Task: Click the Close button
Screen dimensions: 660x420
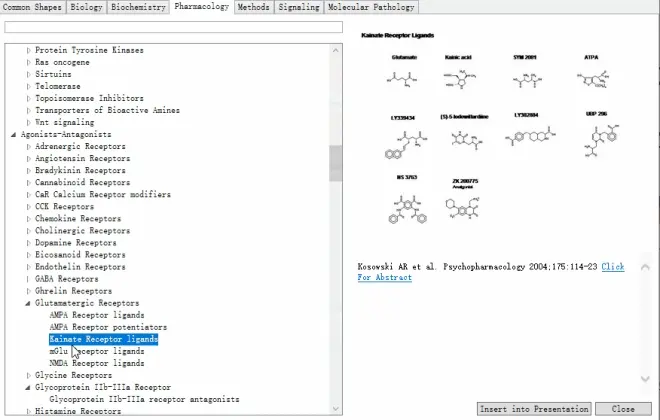Action: (623, 409)
